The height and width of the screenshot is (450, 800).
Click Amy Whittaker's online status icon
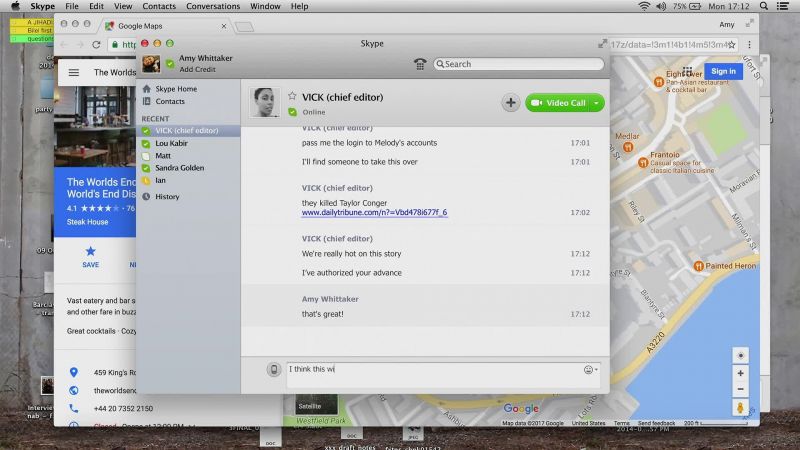click(170, 64)
